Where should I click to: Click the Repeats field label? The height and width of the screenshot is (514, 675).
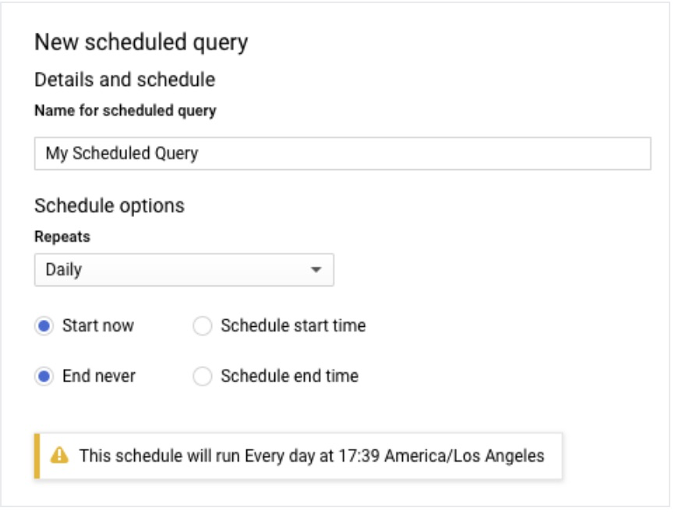tap(62, 237)
